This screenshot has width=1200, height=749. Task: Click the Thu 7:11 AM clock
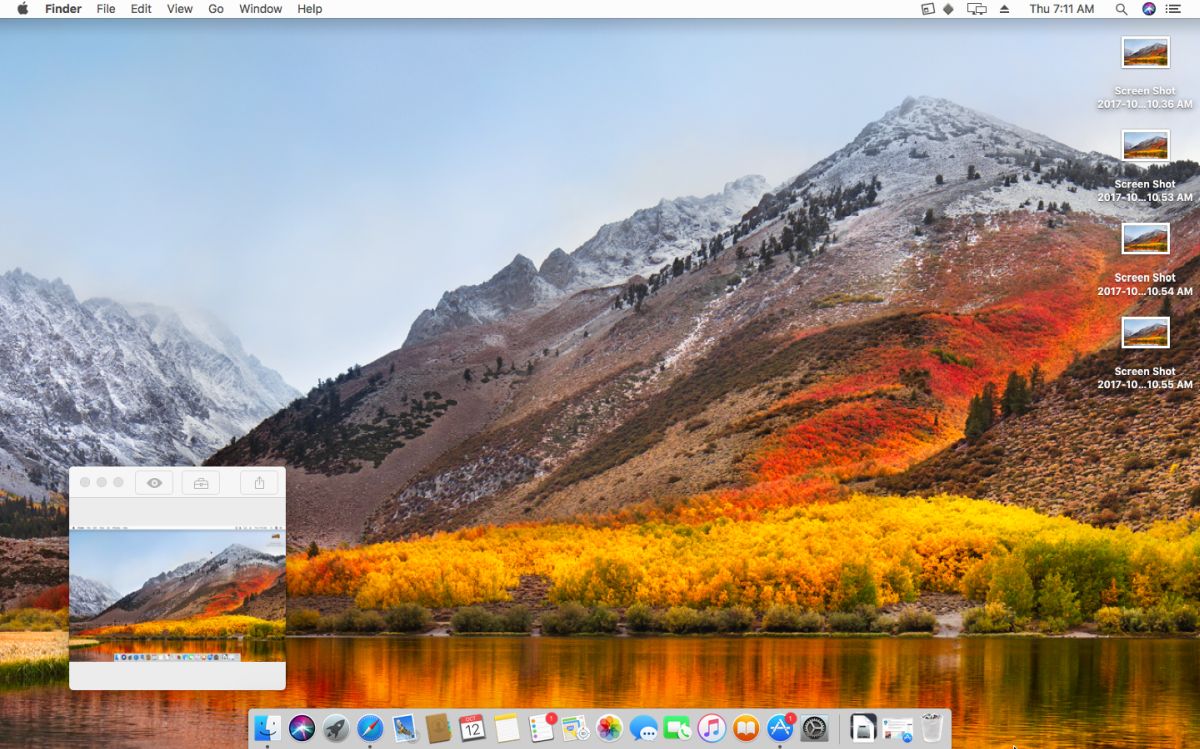click(1062, 9)
